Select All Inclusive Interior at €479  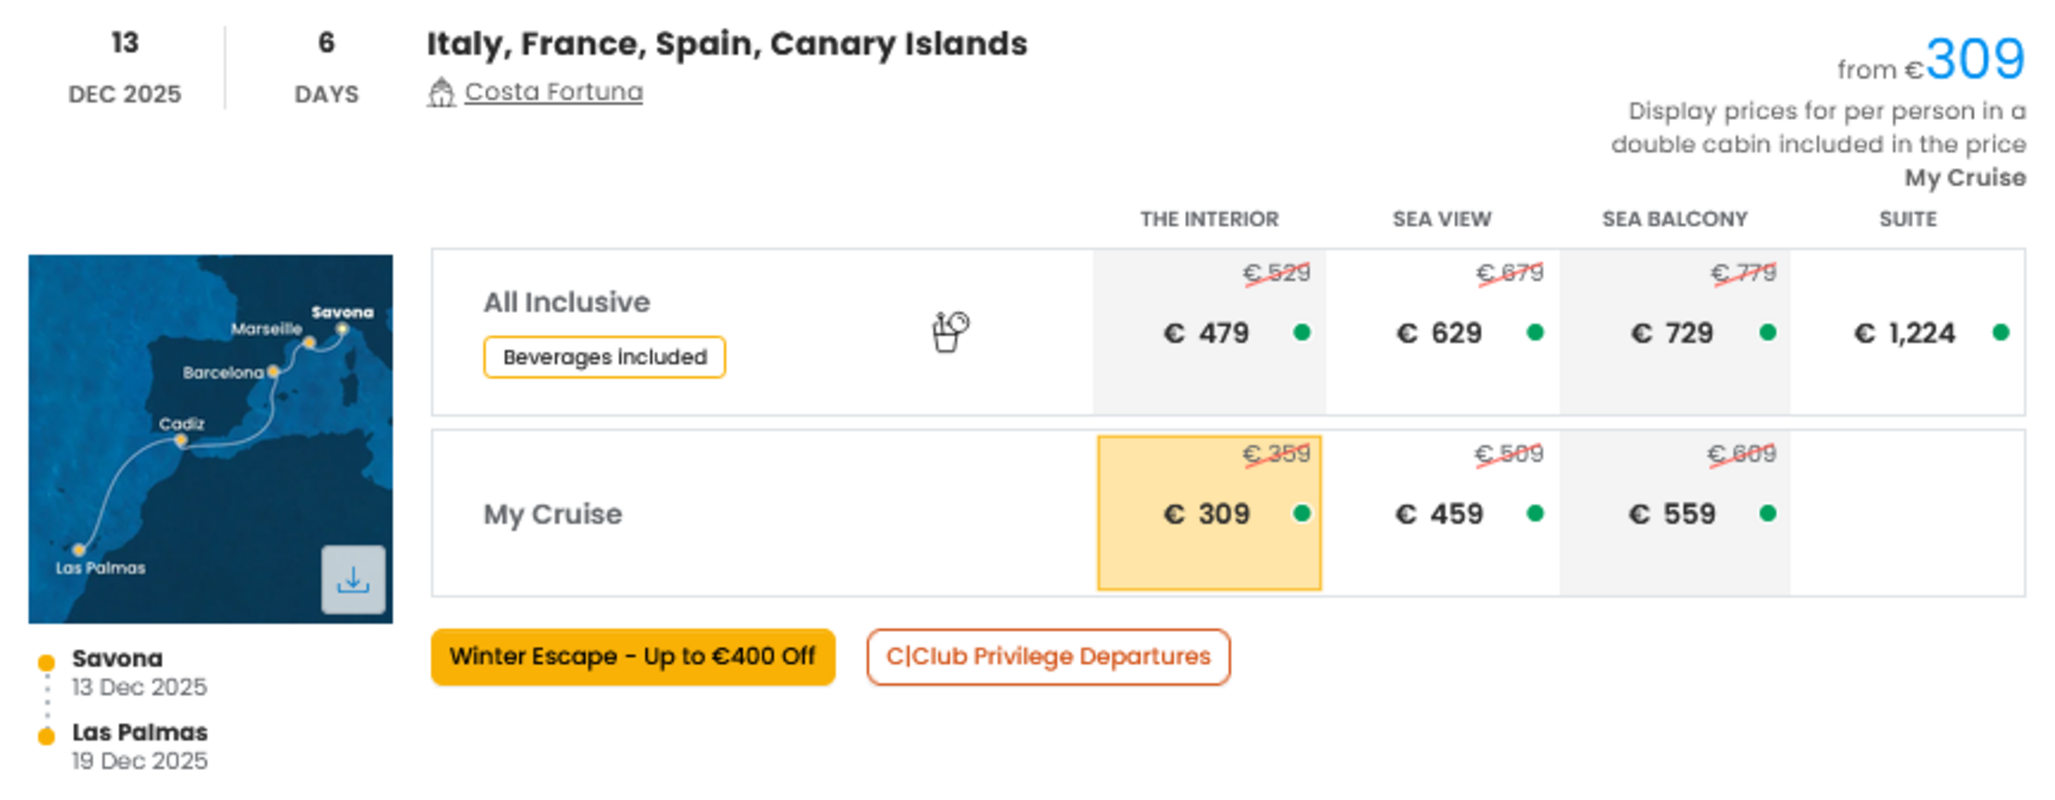click(1209, 332)
